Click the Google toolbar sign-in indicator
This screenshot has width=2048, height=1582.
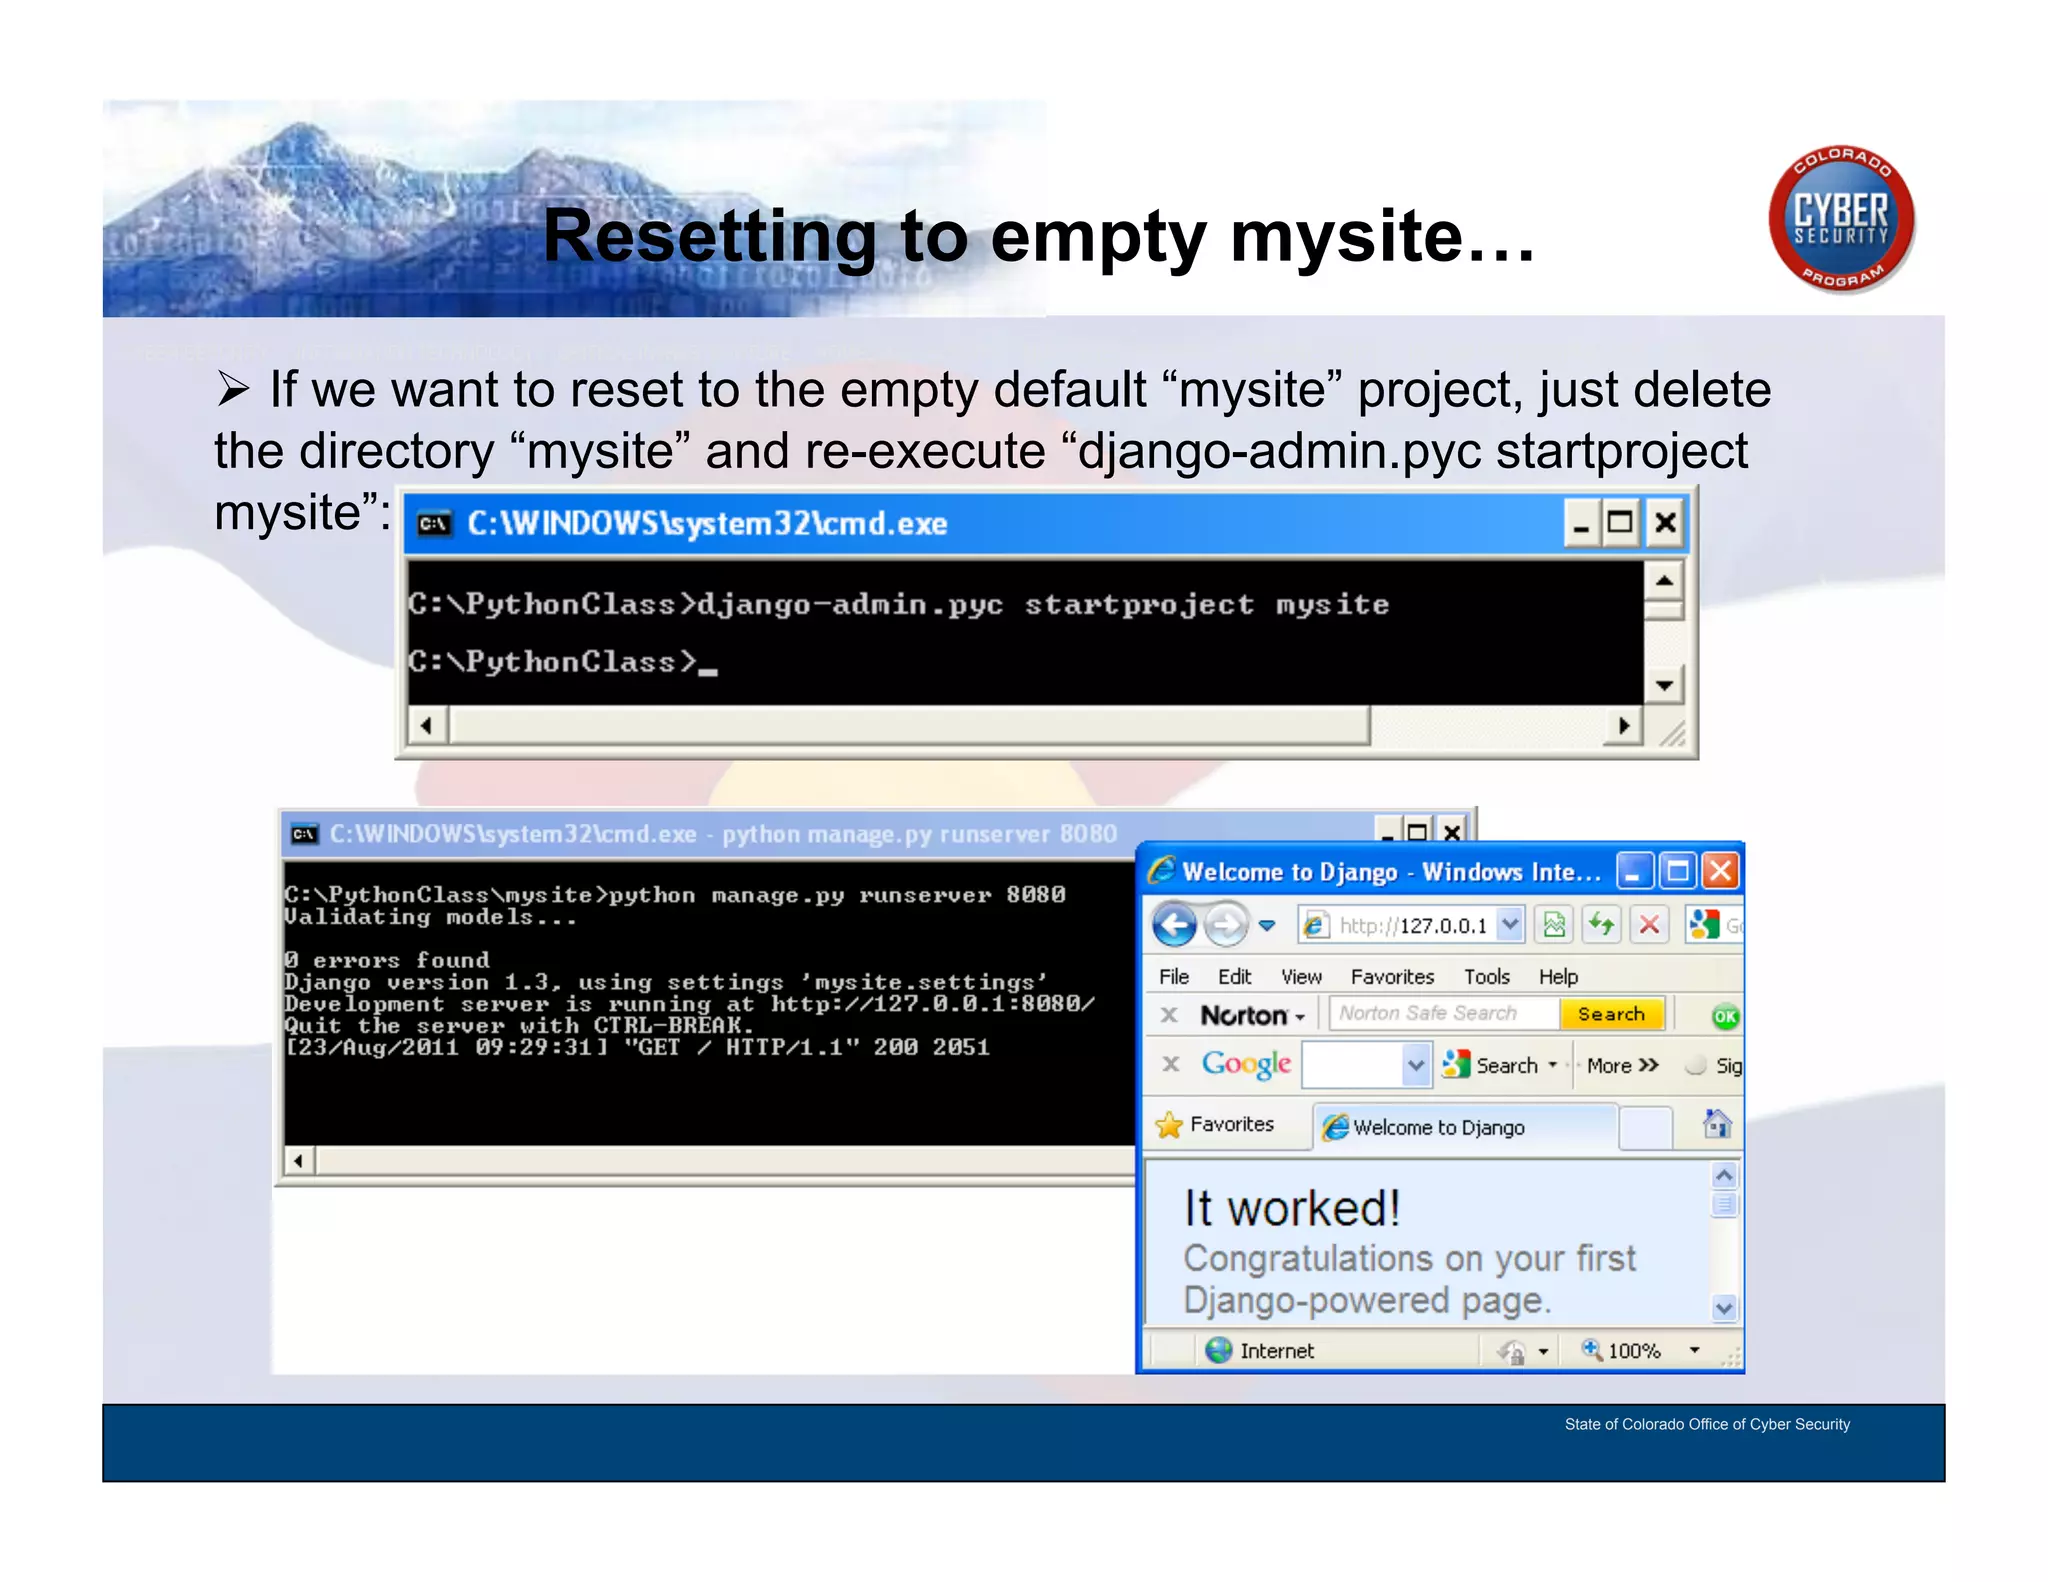pos(1715,1066)
